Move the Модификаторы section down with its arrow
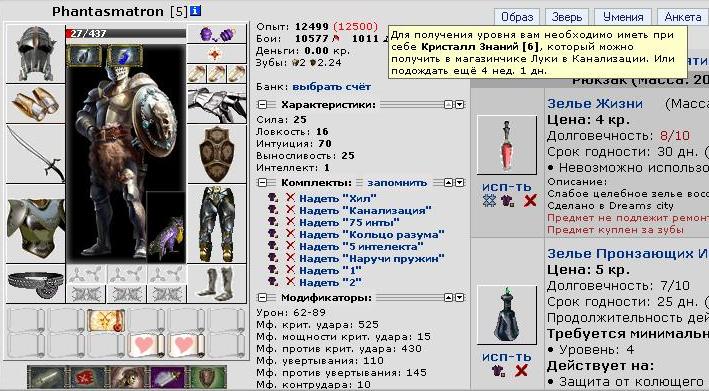Viewport: 709px width, 391px height. (459, 298)
